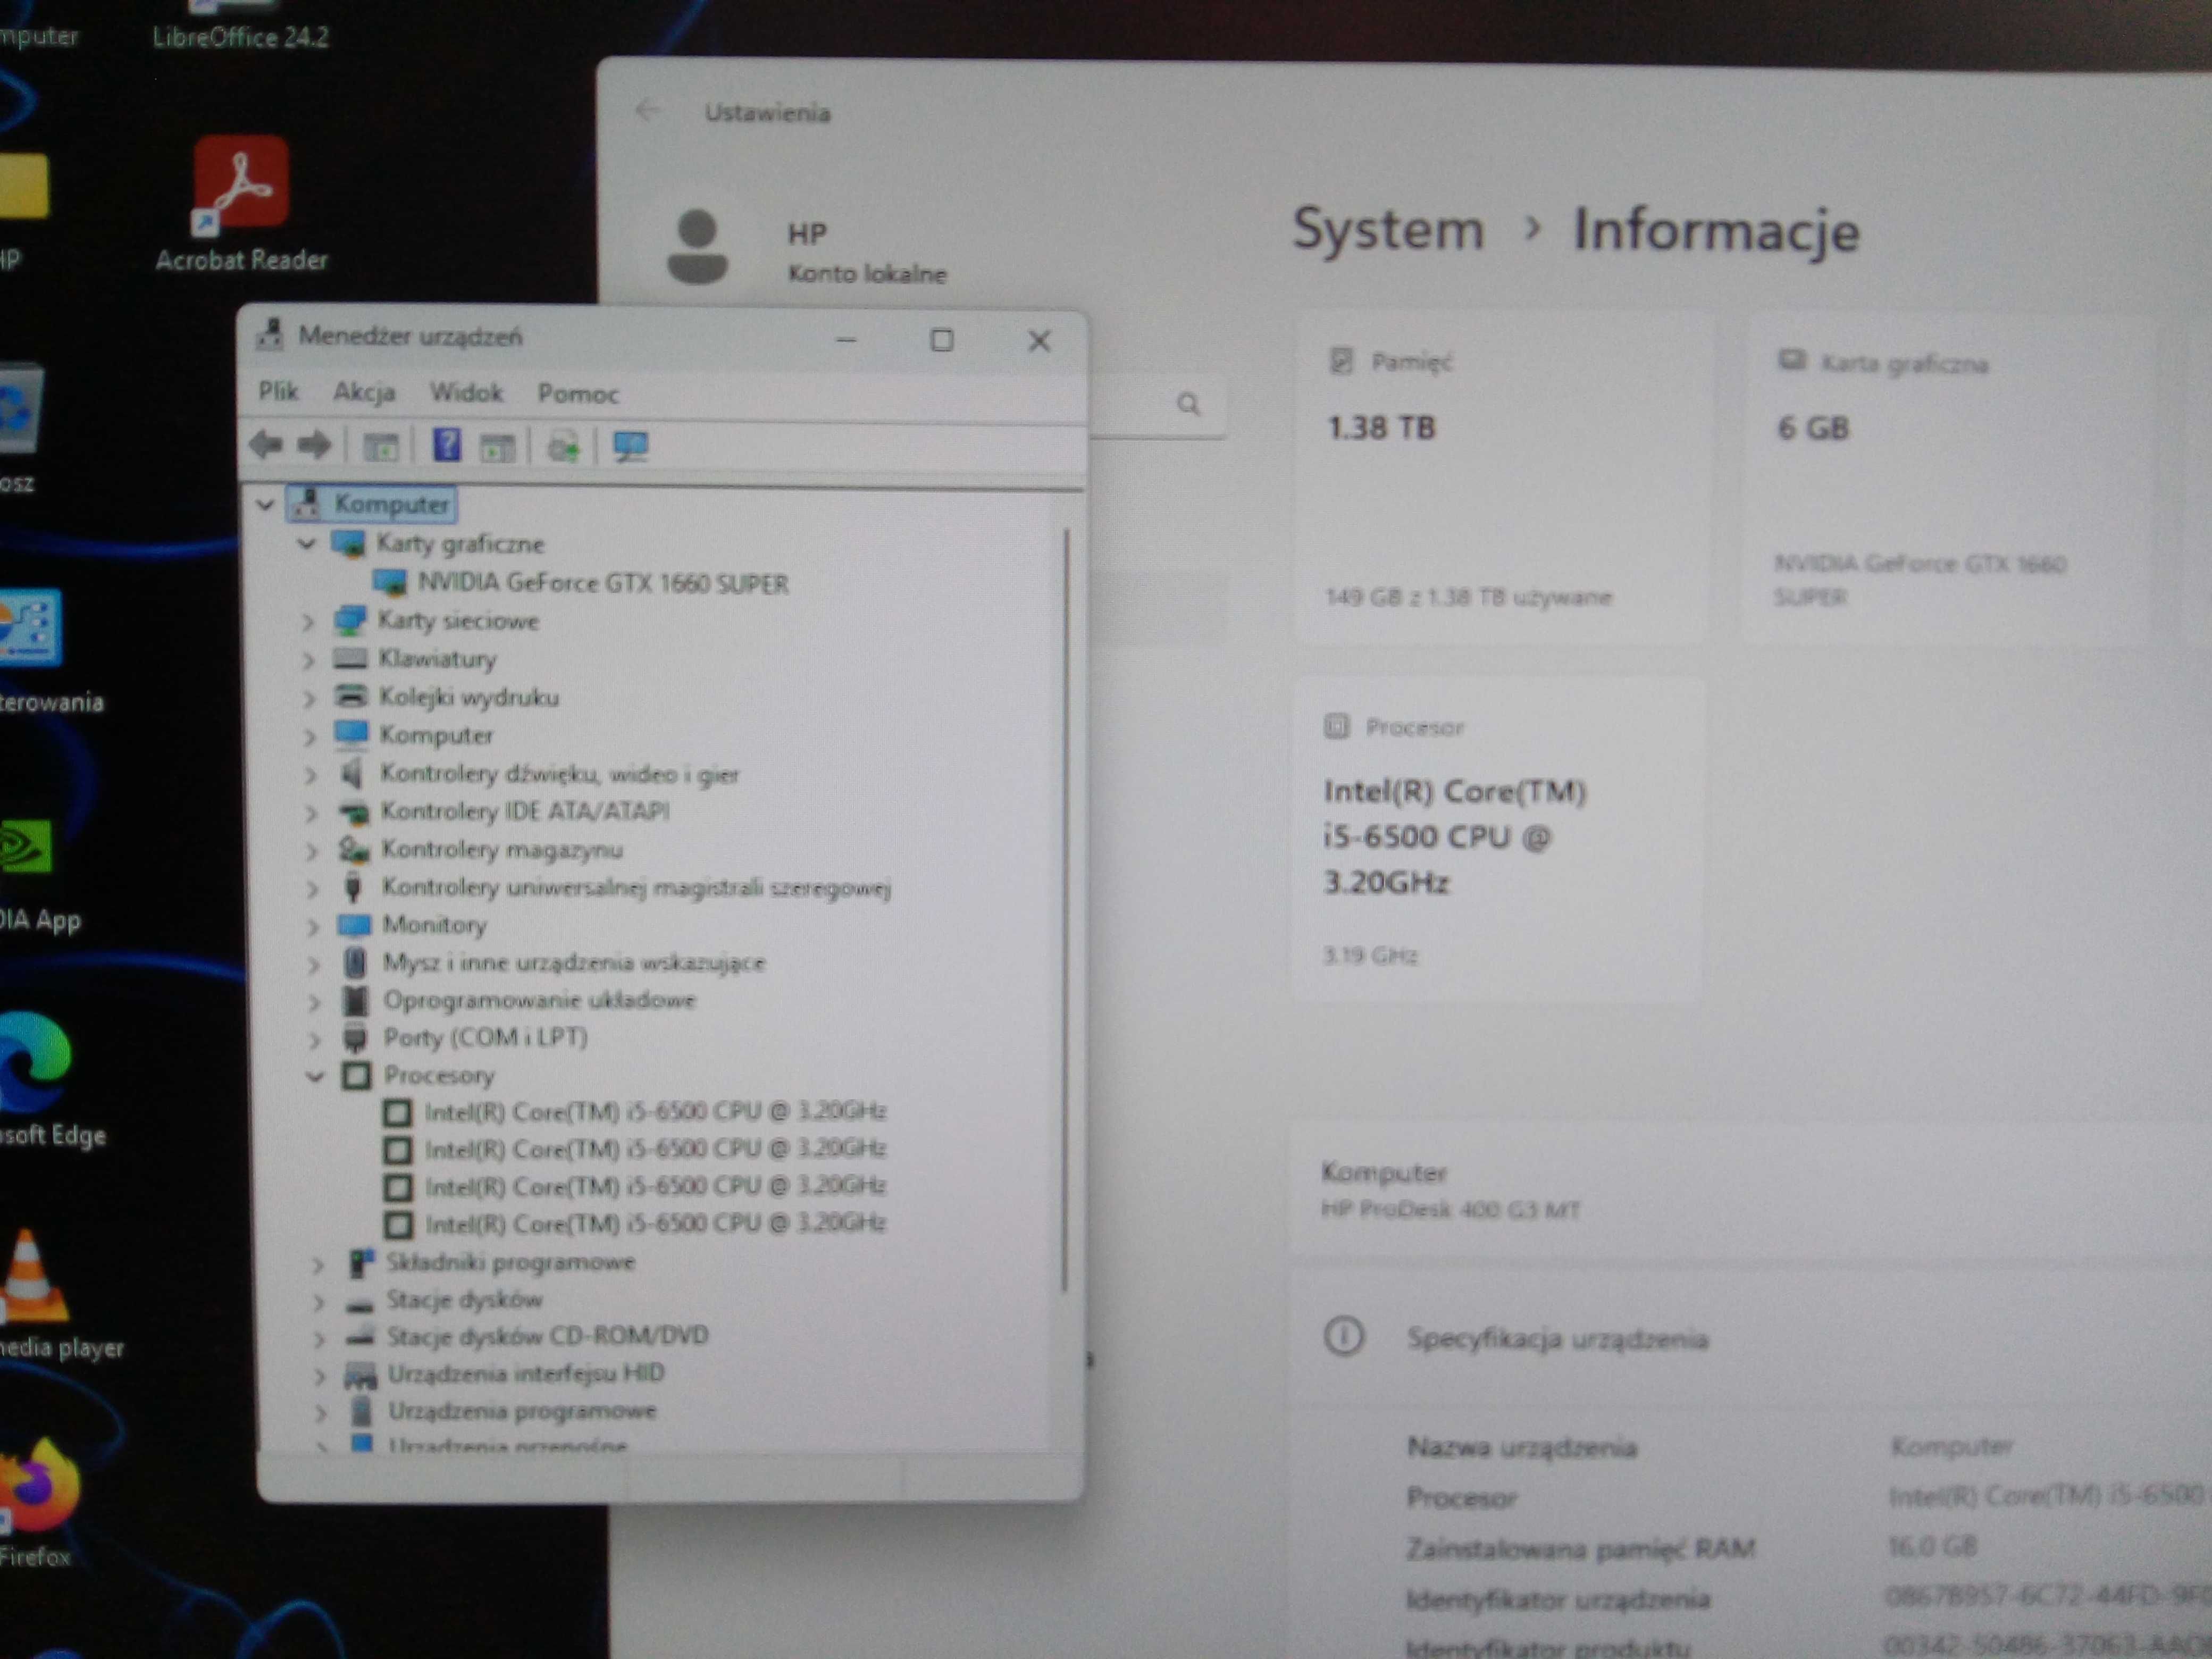
Task: Open the Plik menu
Action: coord(278,391)
